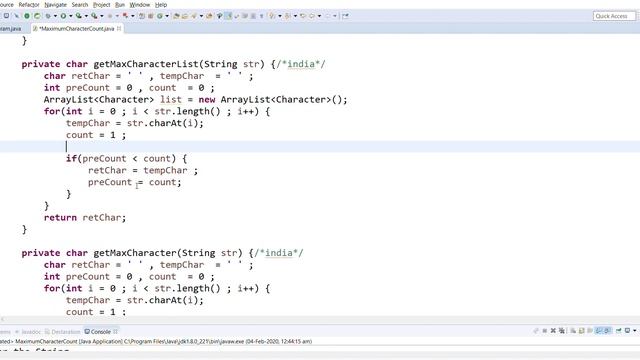The image size is (640, 360).
Task: Open the Search menu
Action: click(80, 4)
